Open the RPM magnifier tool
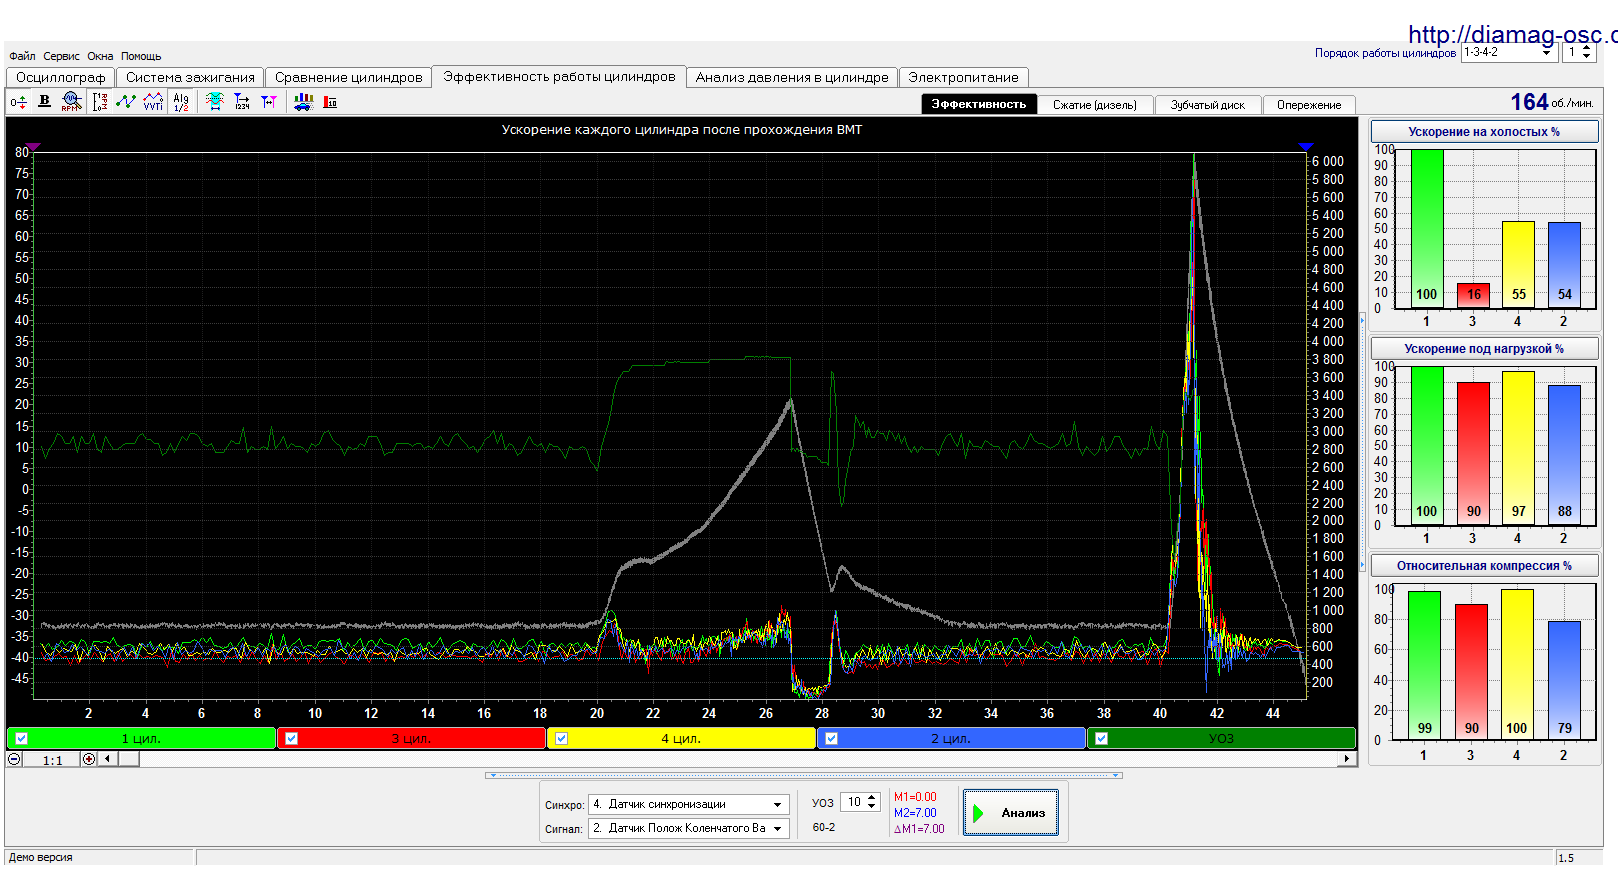The width and height of the screenshot is (1618, 870). (x=71, y=101)
